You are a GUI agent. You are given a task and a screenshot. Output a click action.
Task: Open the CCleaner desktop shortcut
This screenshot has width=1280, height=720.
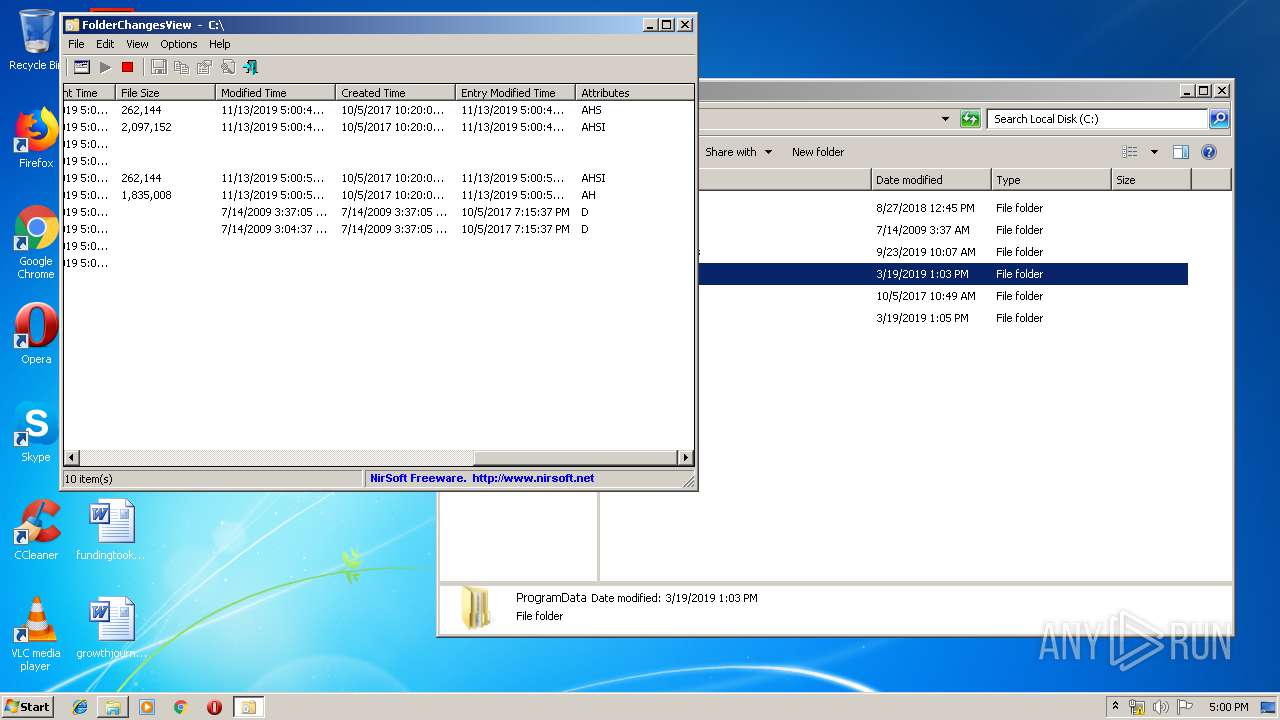tap(36, 531)
